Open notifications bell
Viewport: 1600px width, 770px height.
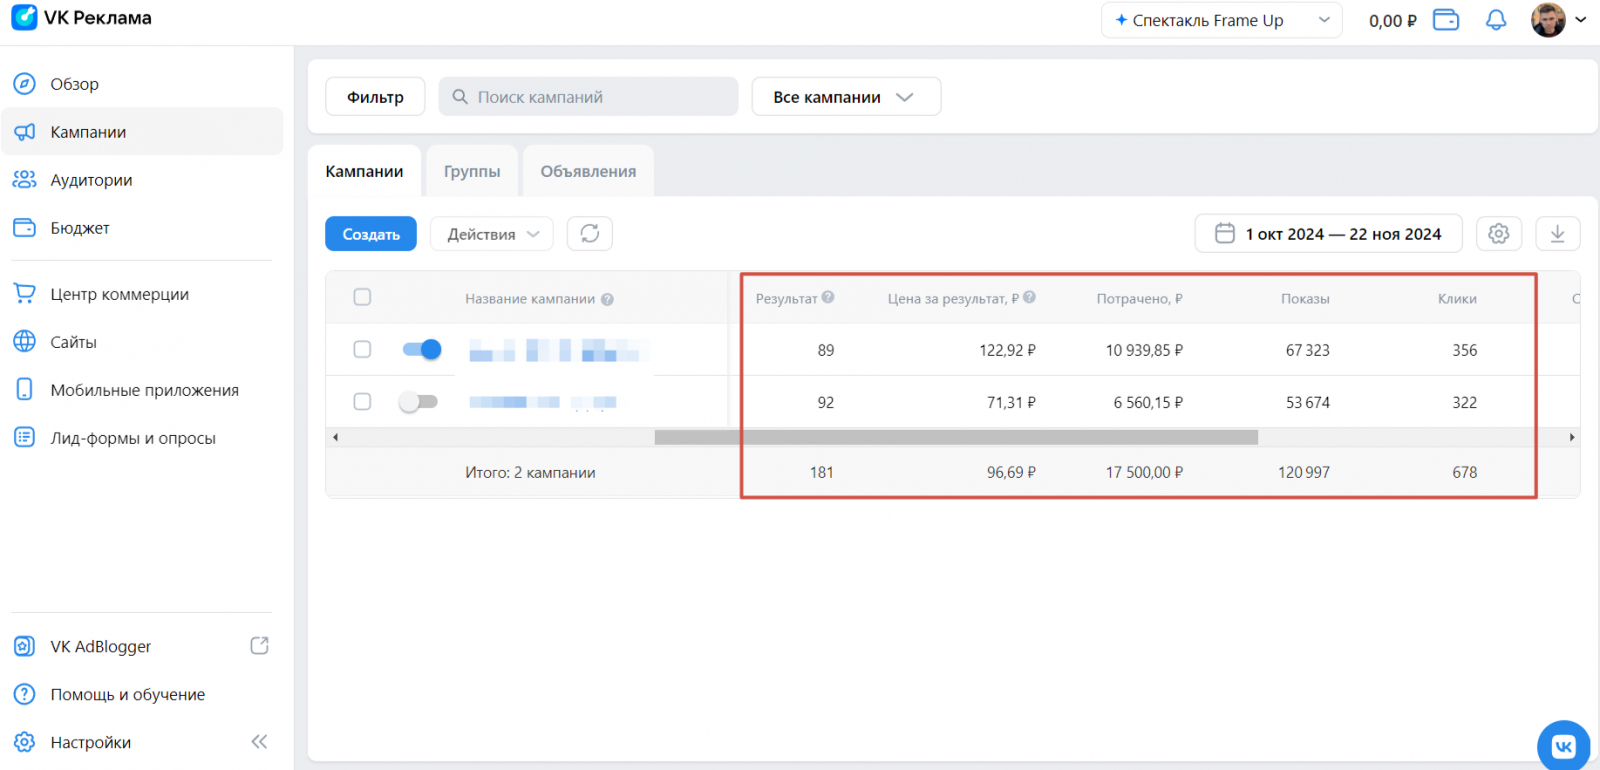tap(1495, 21)
